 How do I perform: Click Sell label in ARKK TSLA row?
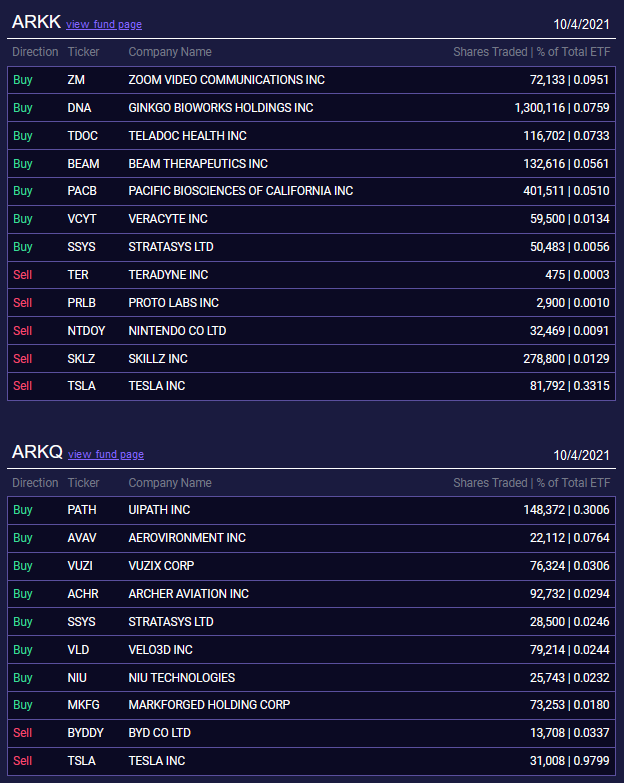click(x=22, y=385)
